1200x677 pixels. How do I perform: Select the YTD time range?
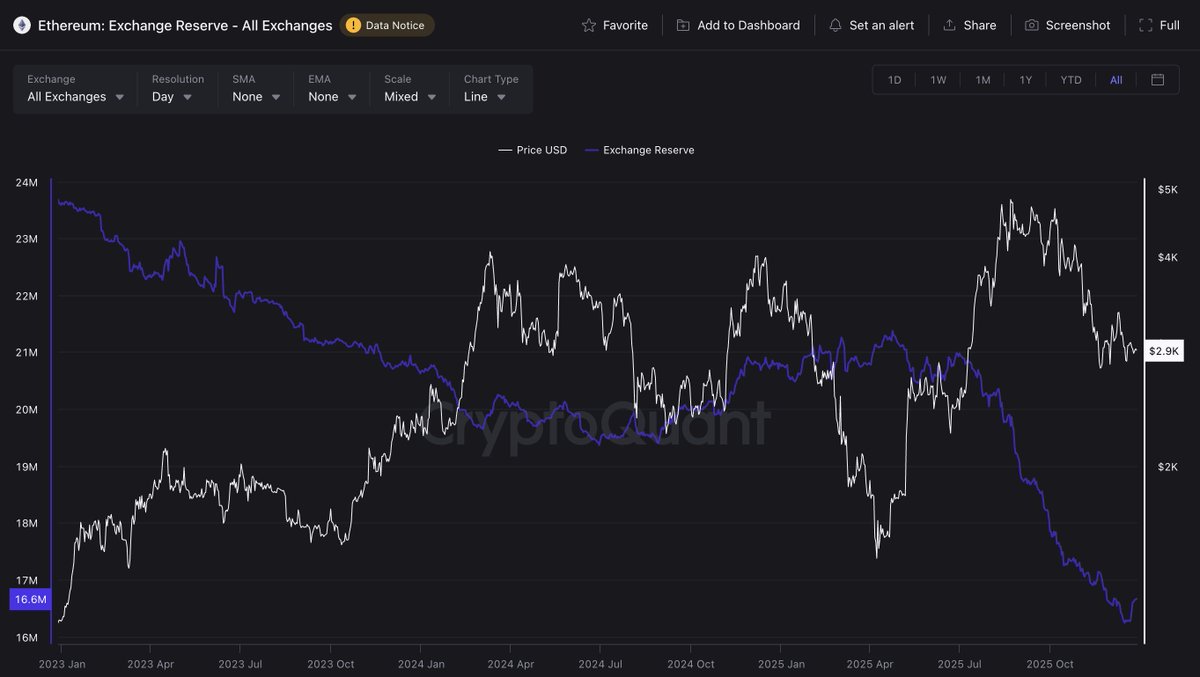(x=1071, y=80)
